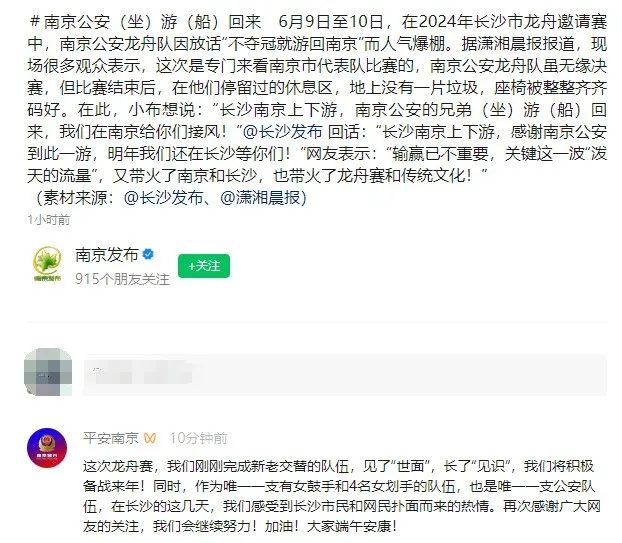Click the divider below the 南京发布 profile
The height and width of the screenshot is (543, 622).
(317, 322)
